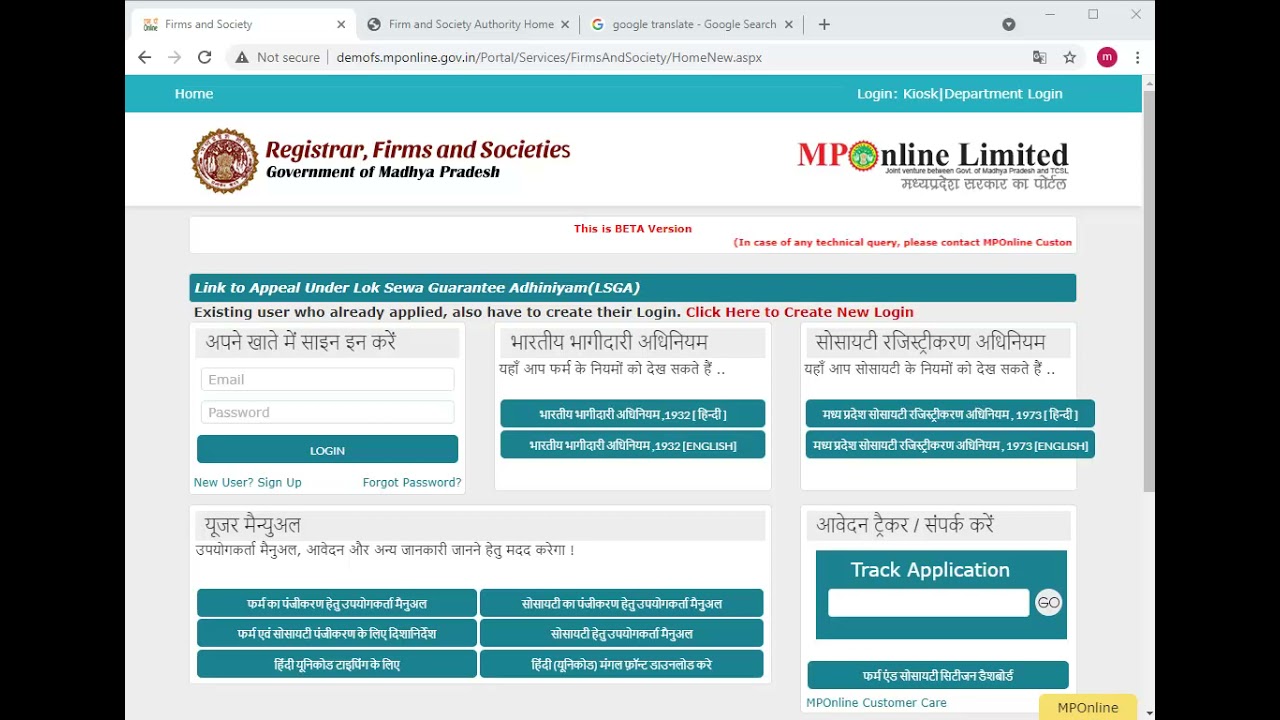Image resolution: width=1280 pixels, height=720 pixels.
Task: Close the Firms and Society tab
Action: [x=341, y=24]
